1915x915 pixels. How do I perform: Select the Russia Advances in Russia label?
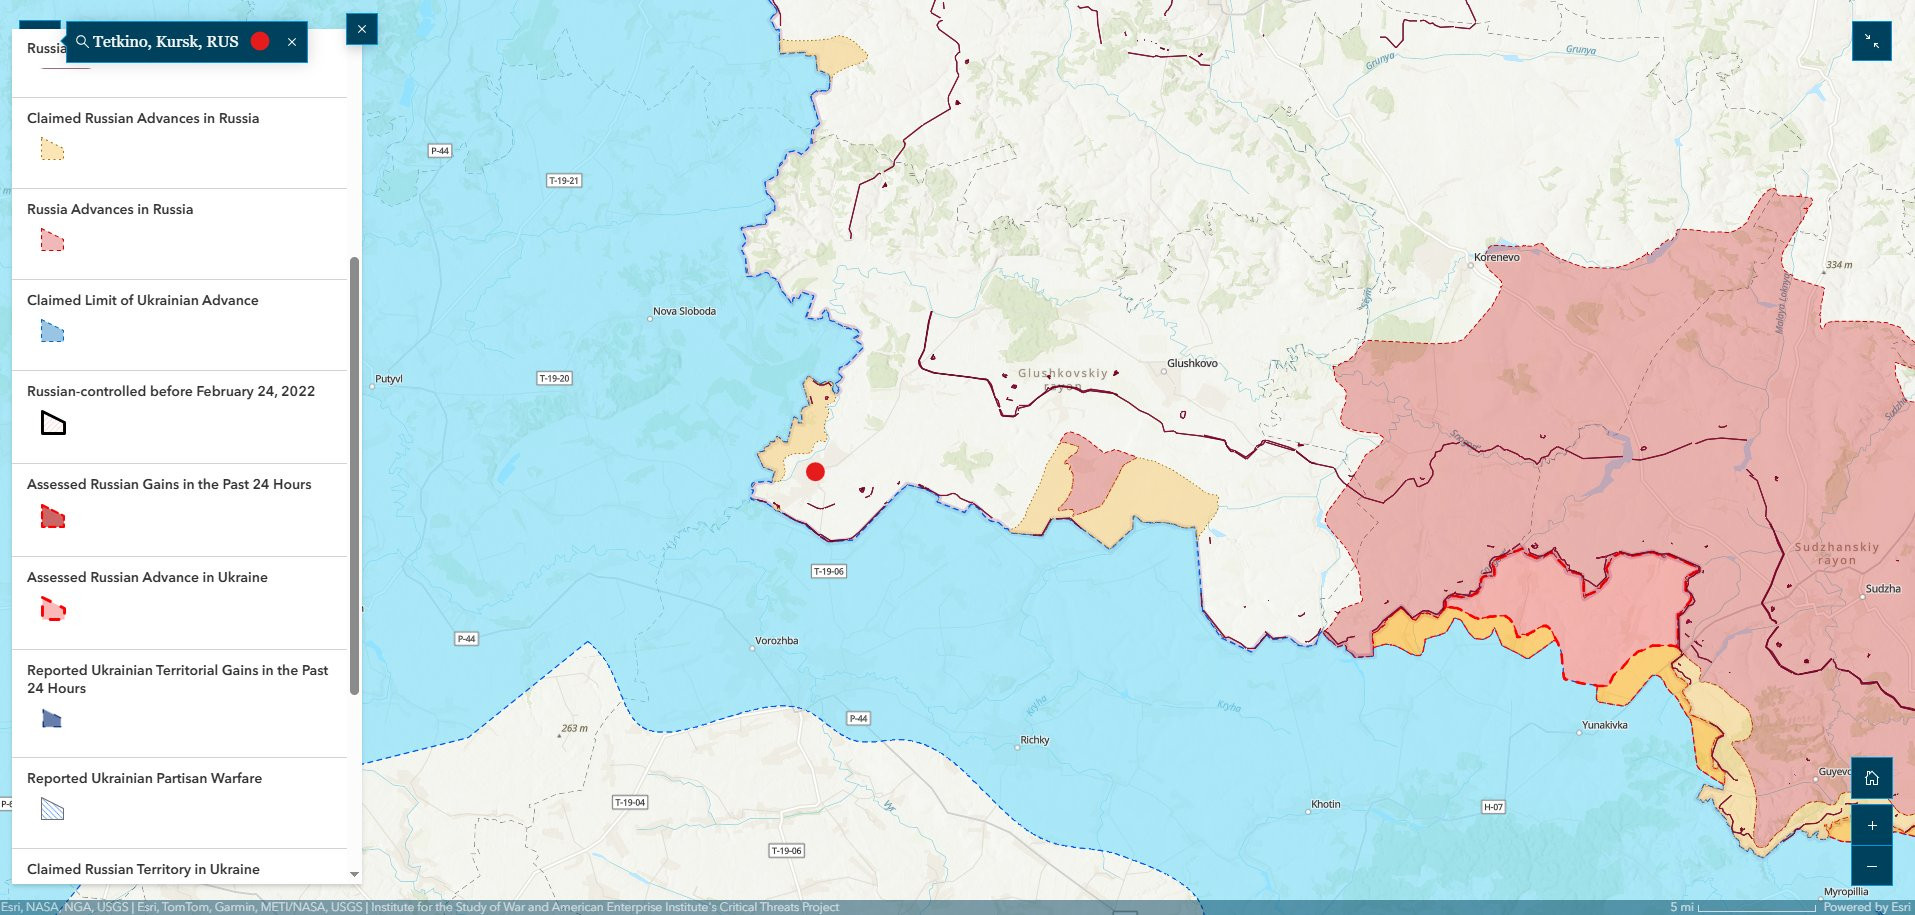pyautogui.click(x=110, y=209)
